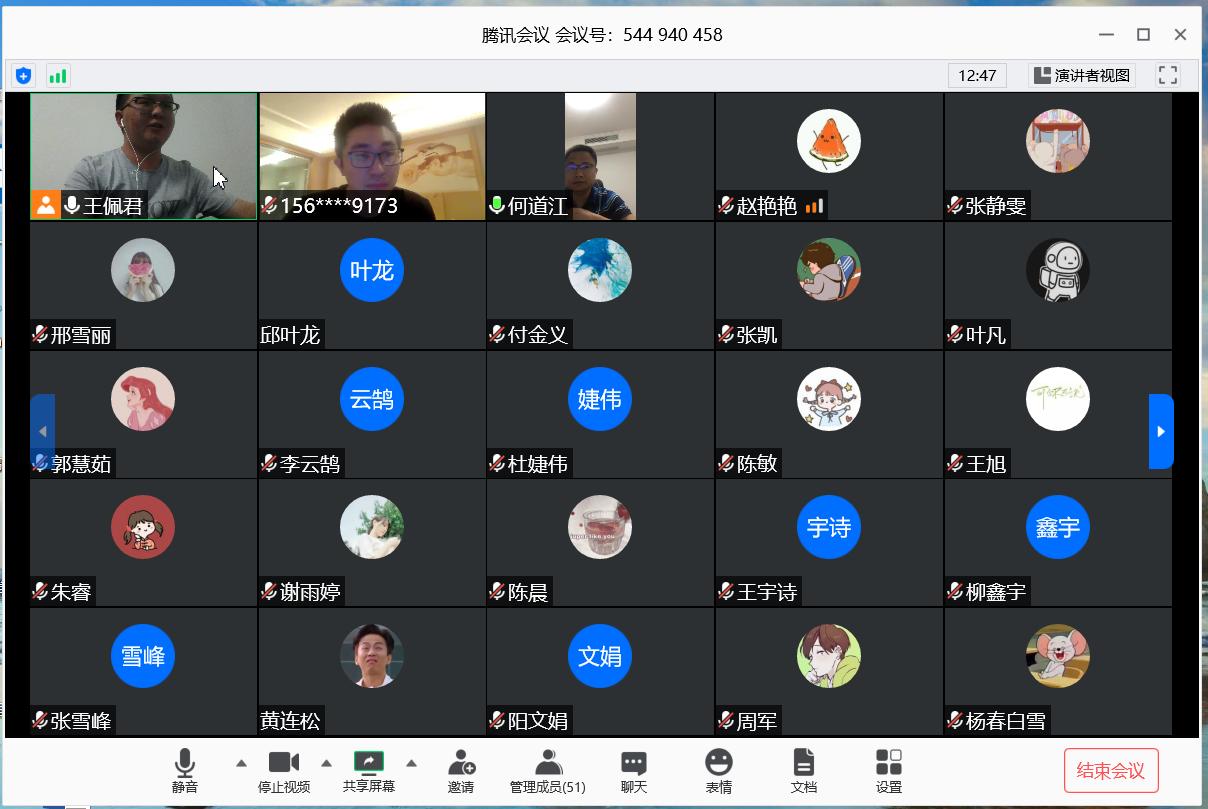Image resolution: width=1208 pixels, height=809 pixels.
Task: Click muted microphone icon beside 王旭
Action: tap(955, 464)
